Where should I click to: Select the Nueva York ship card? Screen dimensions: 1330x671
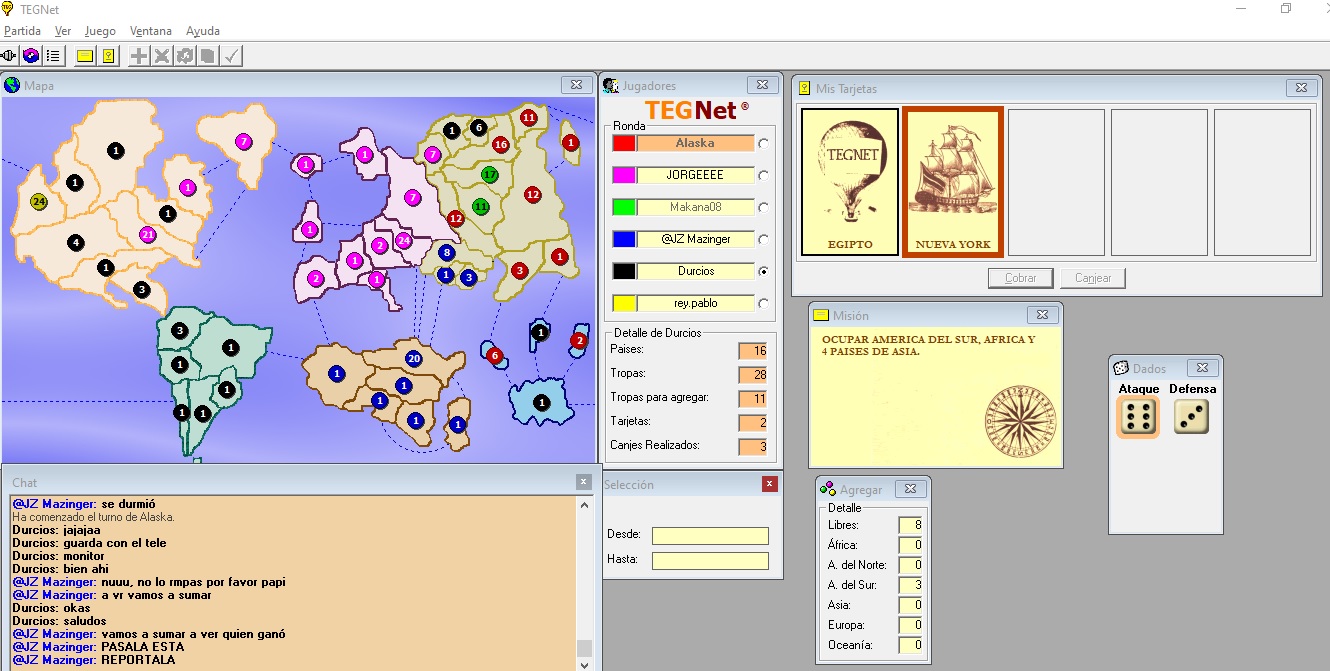(x=952, y=182)
